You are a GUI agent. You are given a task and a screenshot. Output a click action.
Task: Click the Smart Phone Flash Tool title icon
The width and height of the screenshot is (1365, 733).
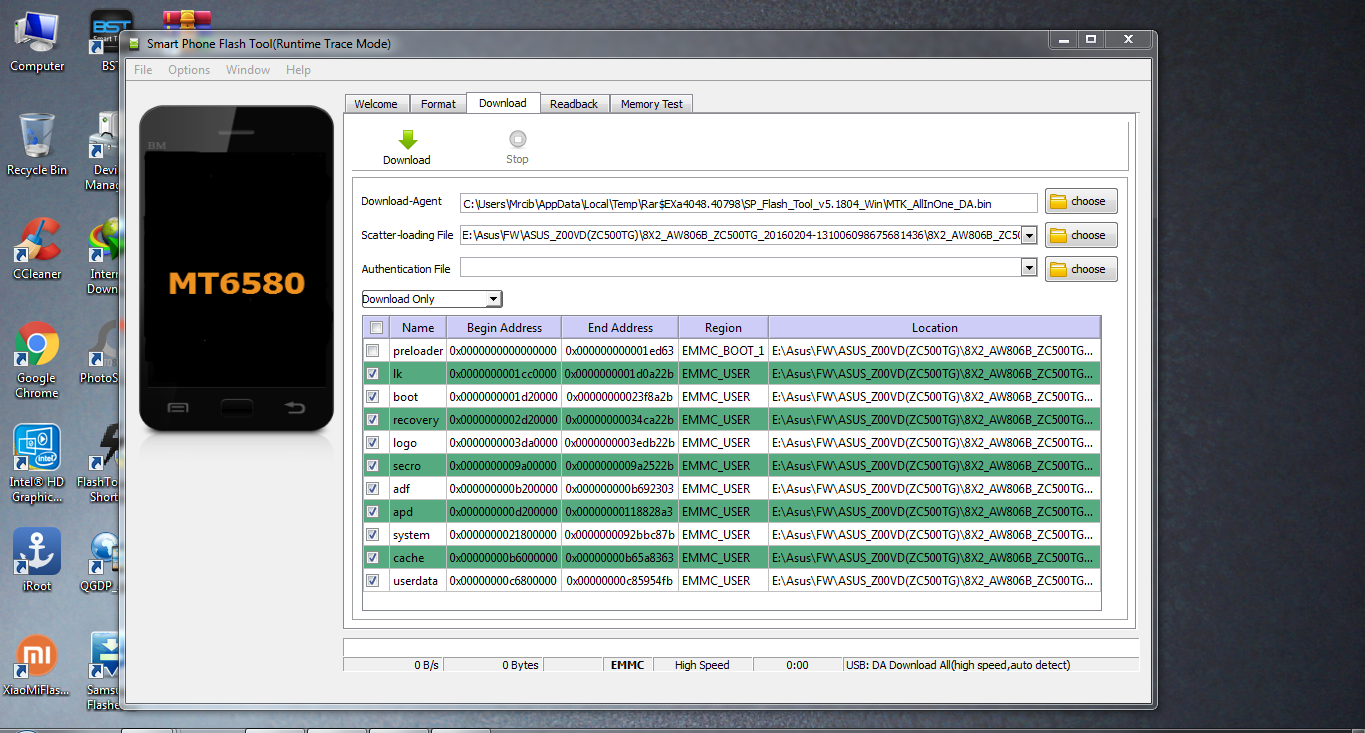[x=134, y=43]
